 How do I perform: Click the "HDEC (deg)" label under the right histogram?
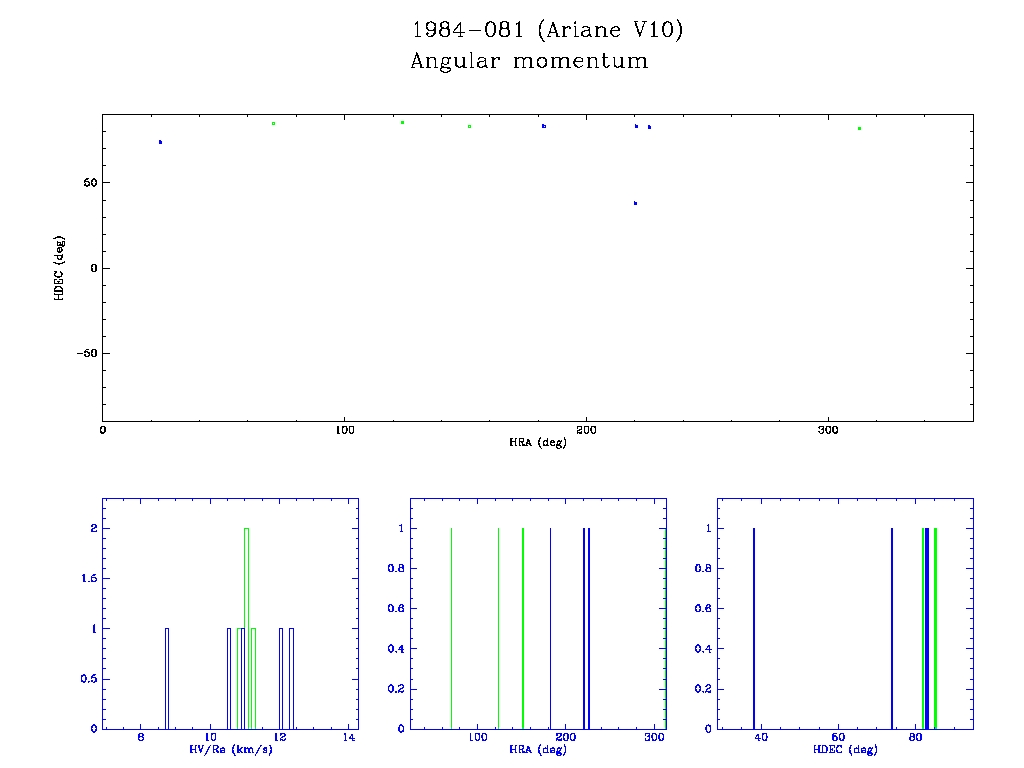845,749
